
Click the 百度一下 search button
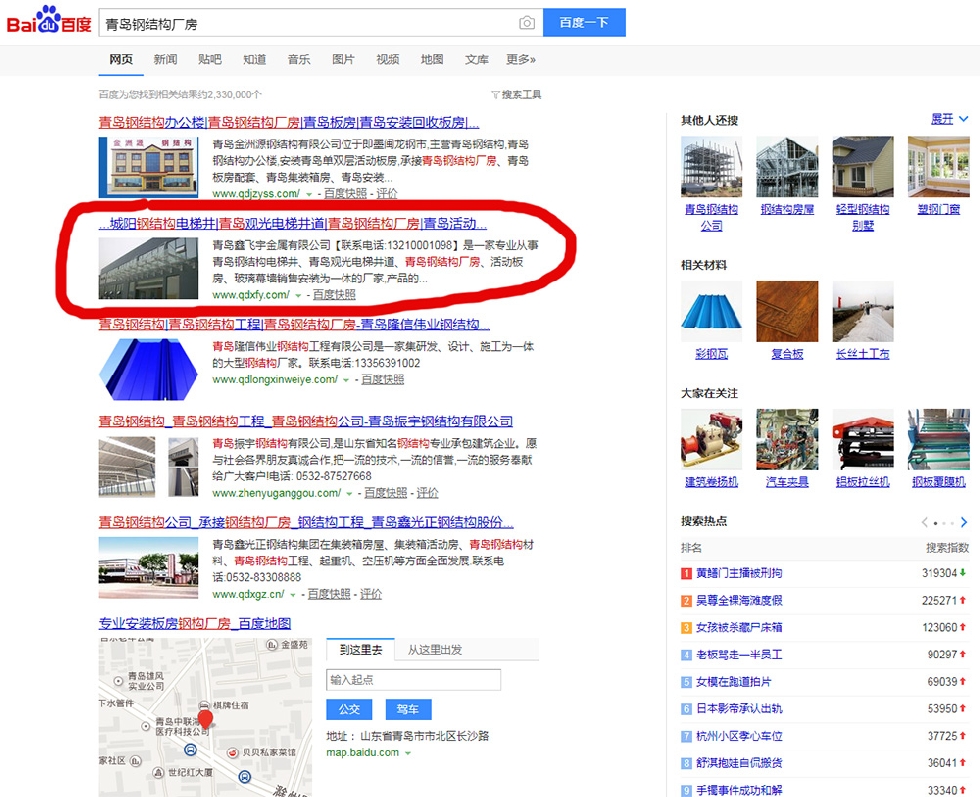coord(584,23)
